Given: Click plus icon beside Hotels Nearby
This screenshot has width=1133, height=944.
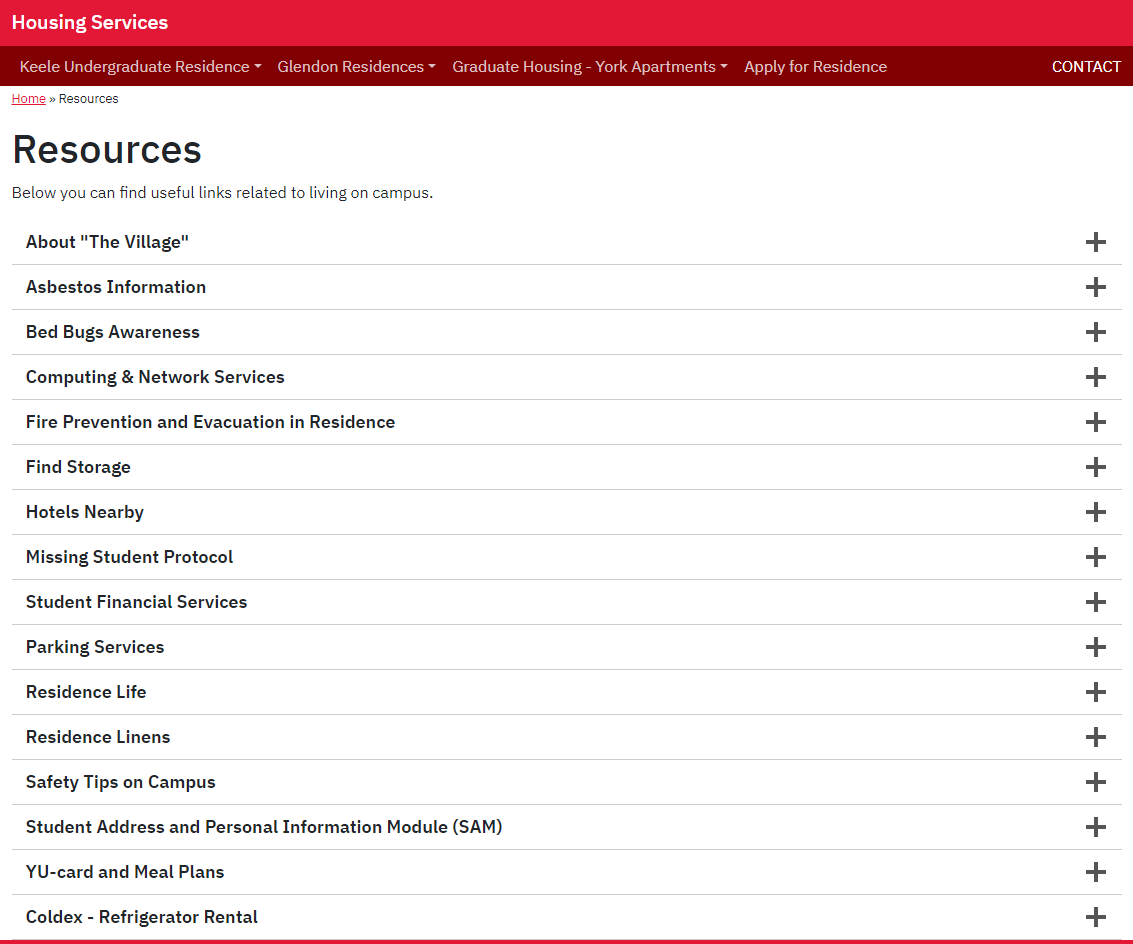Looking at the screenshot, I should point(1095,512).
